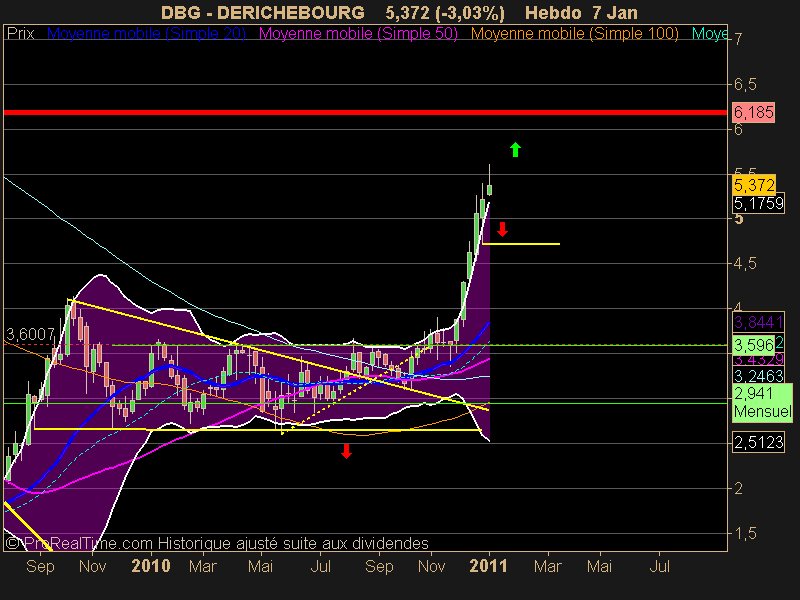
Task: Click the DBG - DERICHEBOURG chart title
Action: [x=263, y=12]
